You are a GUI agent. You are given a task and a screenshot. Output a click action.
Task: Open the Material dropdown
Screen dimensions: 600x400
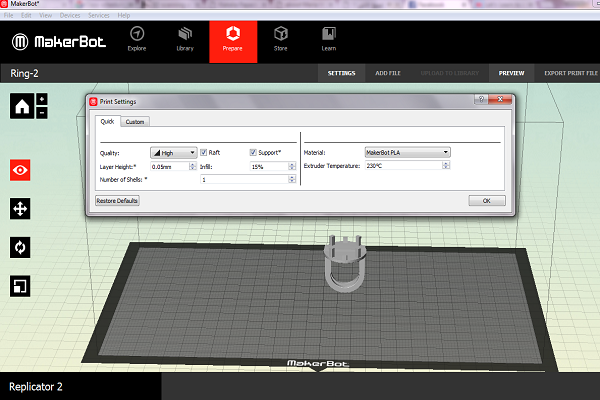tap(408, 152)
